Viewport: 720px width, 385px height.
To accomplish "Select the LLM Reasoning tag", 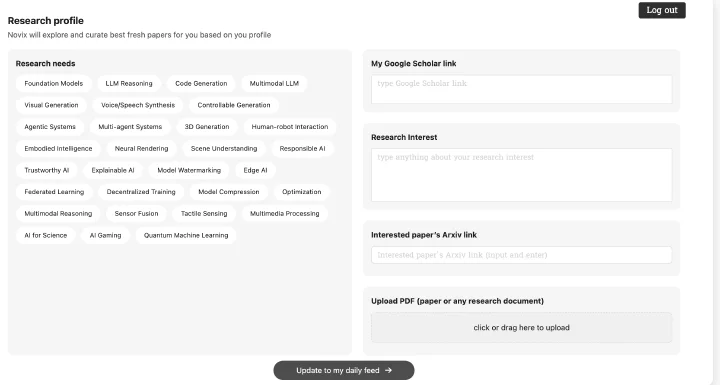I will click(x=129, y=84).
